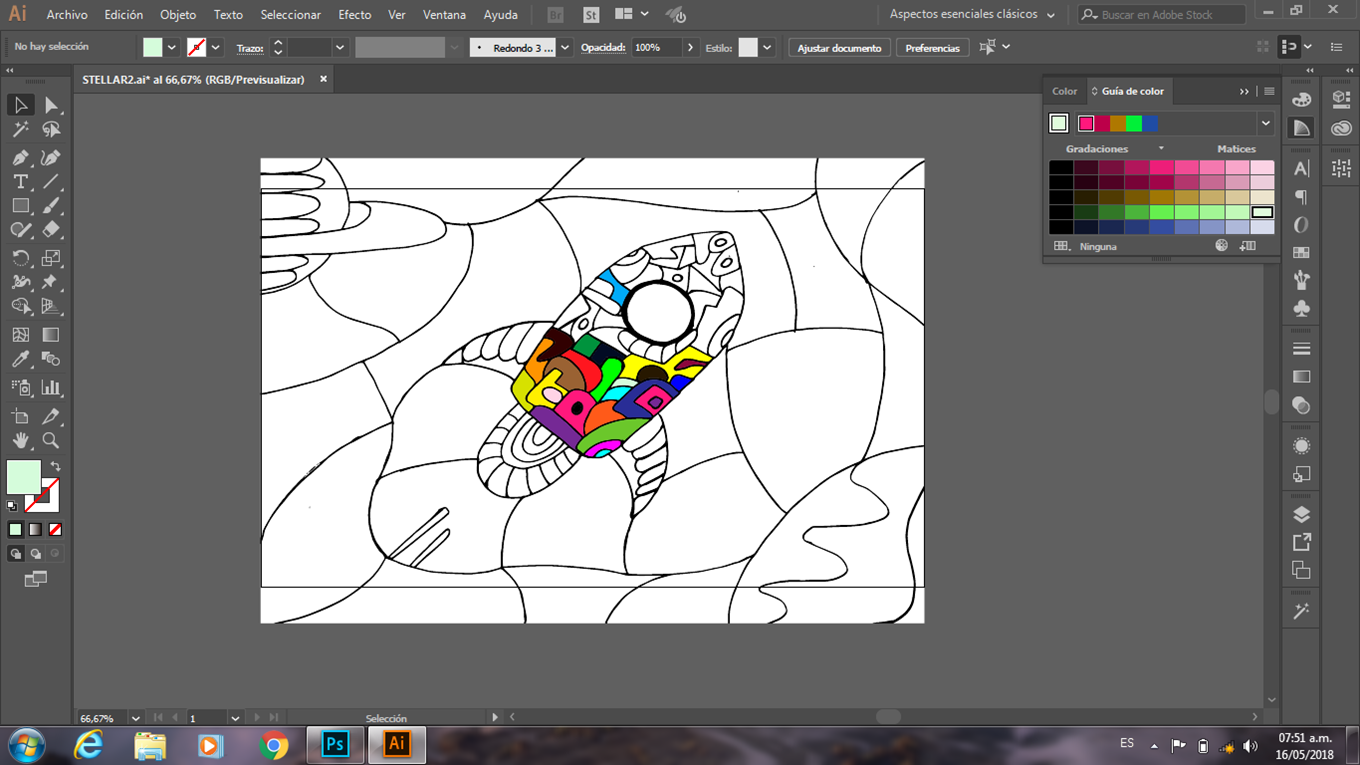Screen dimensions: 1360x765
Task: Select the Blend tool
Action: 51,359
